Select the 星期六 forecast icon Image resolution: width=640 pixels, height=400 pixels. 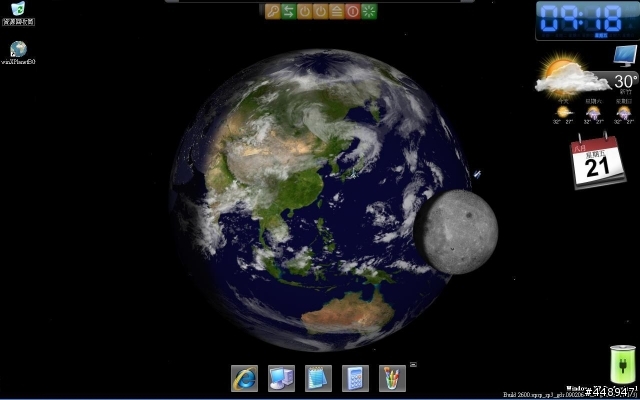point(593,111)
